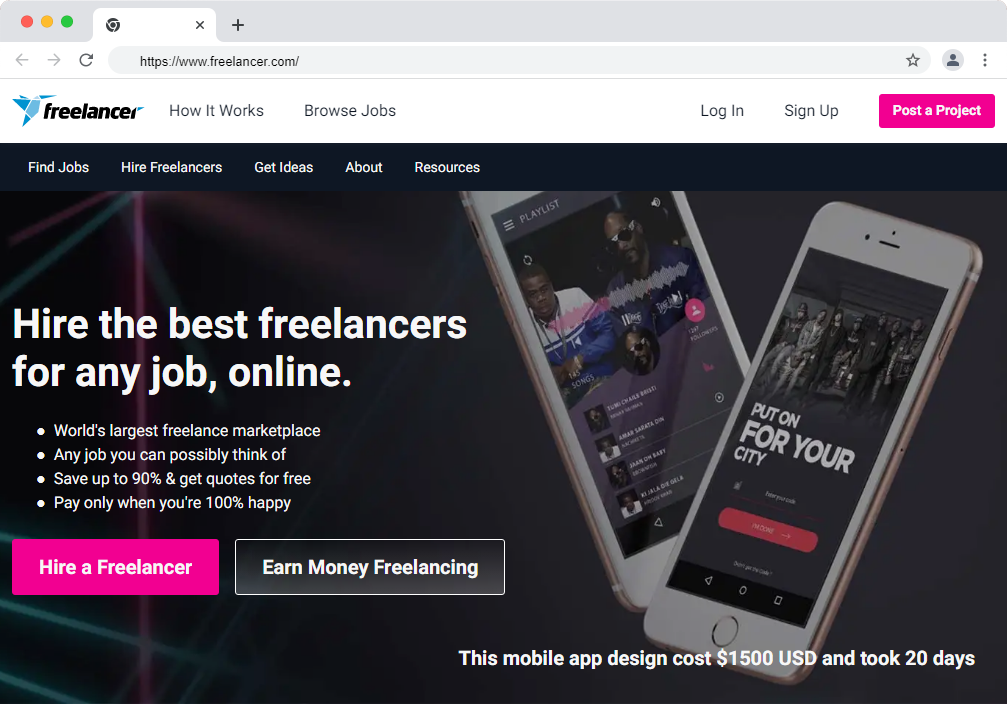This screenshot has height=704, width=1007.
Task: Select the Log In link
Action: pyautogui.click(x=722, y=110)
